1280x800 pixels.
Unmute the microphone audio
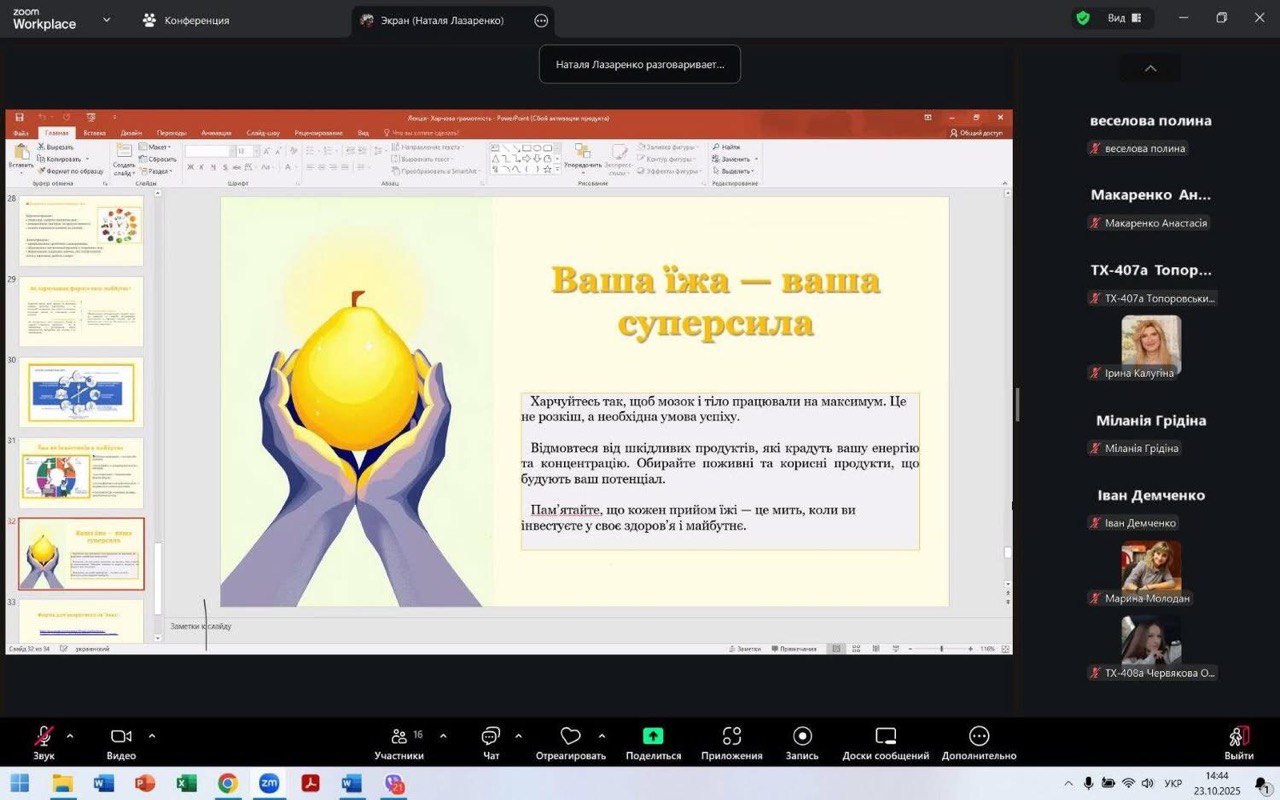(x=44, y=743)
